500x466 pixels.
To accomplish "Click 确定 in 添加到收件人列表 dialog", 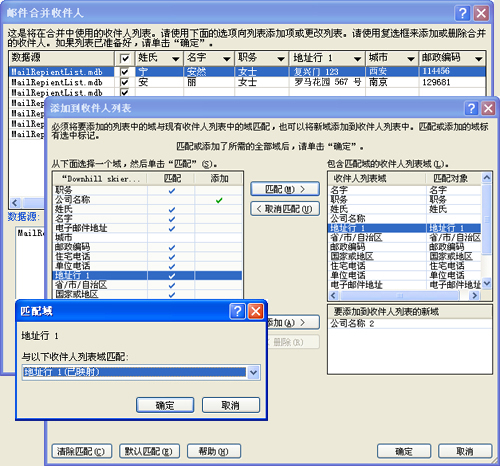I will (404, 451).
